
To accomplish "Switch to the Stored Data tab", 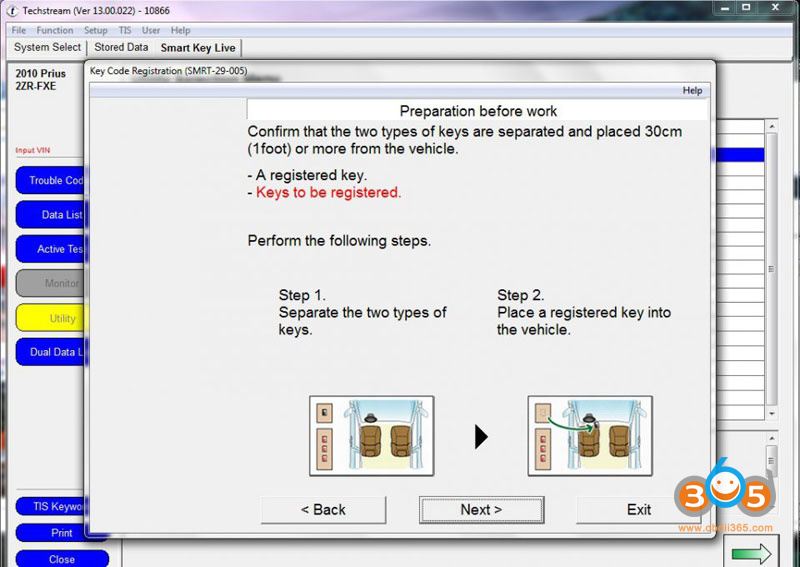I will point(121,47).
